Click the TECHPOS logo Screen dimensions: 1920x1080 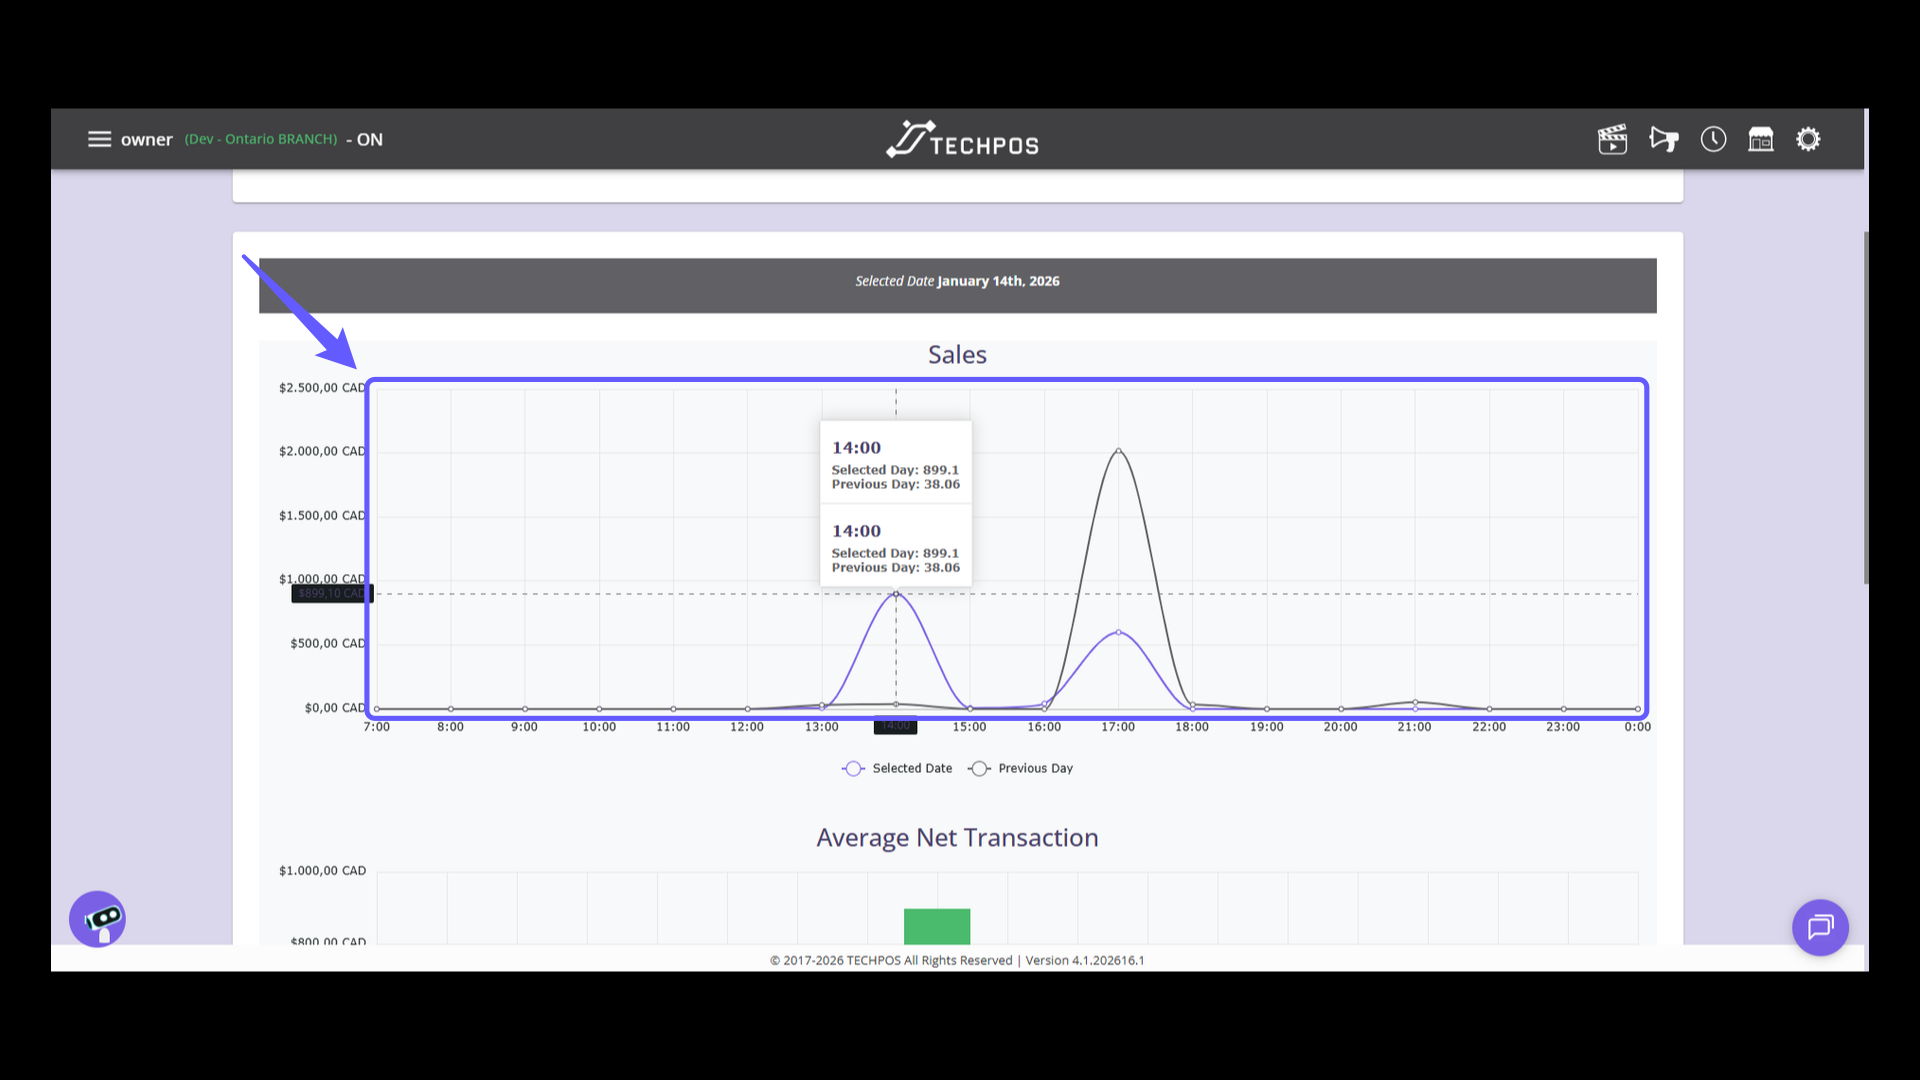961,139
